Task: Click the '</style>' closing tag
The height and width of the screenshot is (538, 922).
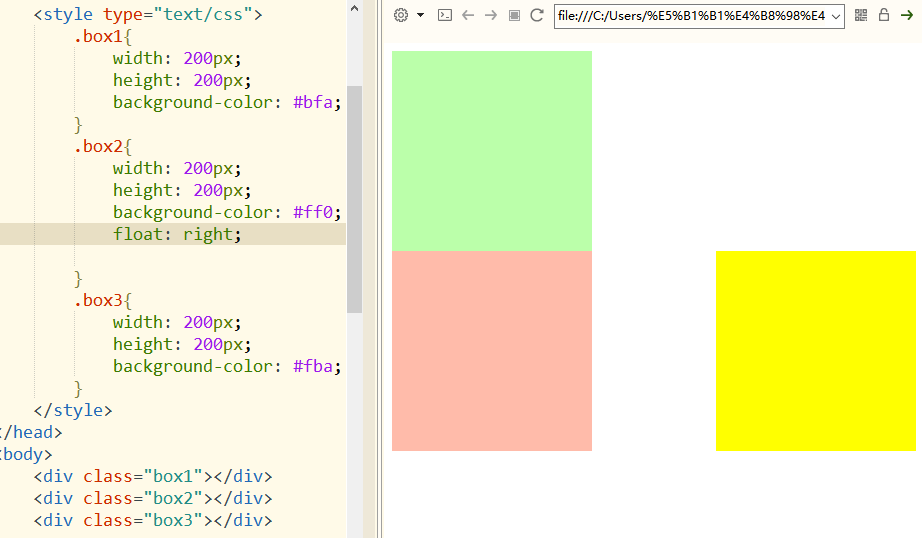Action: [x=73, y=410]
